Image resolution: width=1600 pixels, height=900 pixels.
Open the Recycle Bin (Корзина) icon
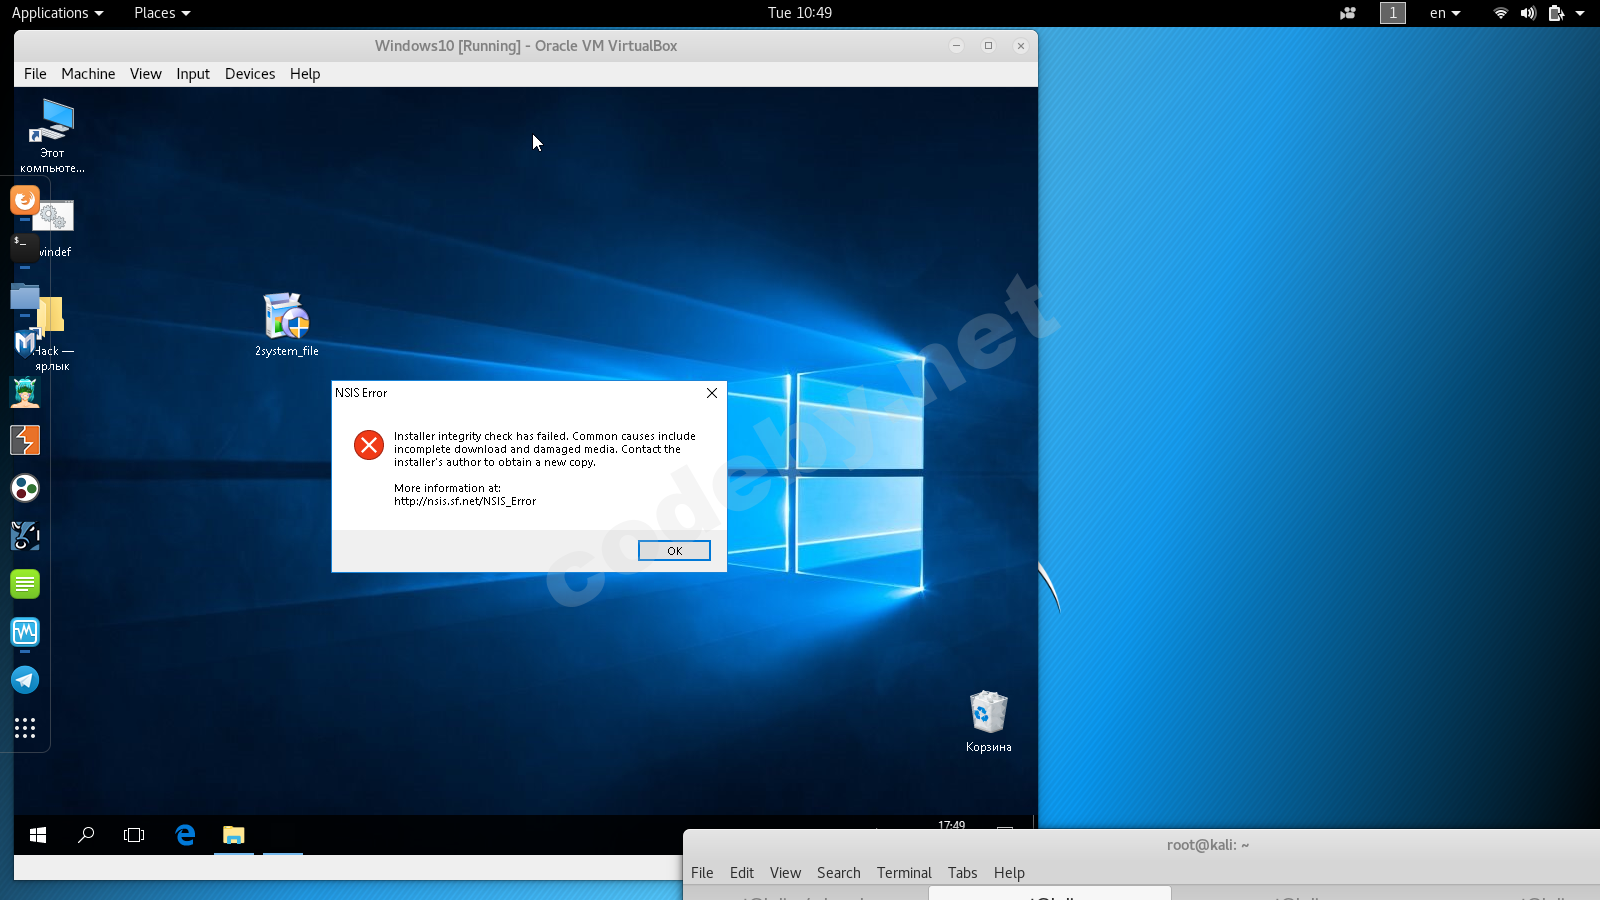pyautogui.click(x=988, y=713)
